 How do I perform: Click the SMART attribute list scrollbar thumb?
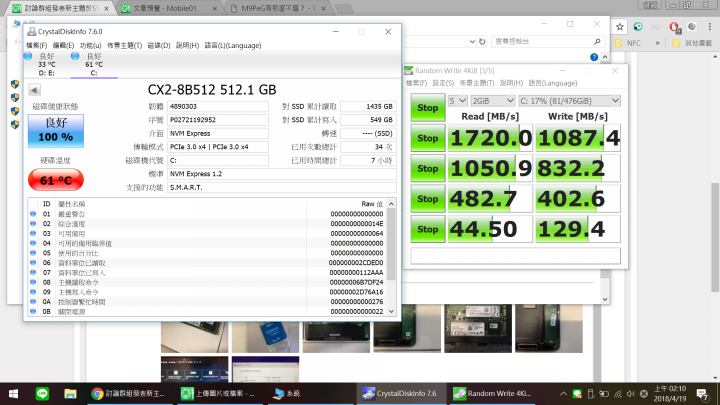391,244
